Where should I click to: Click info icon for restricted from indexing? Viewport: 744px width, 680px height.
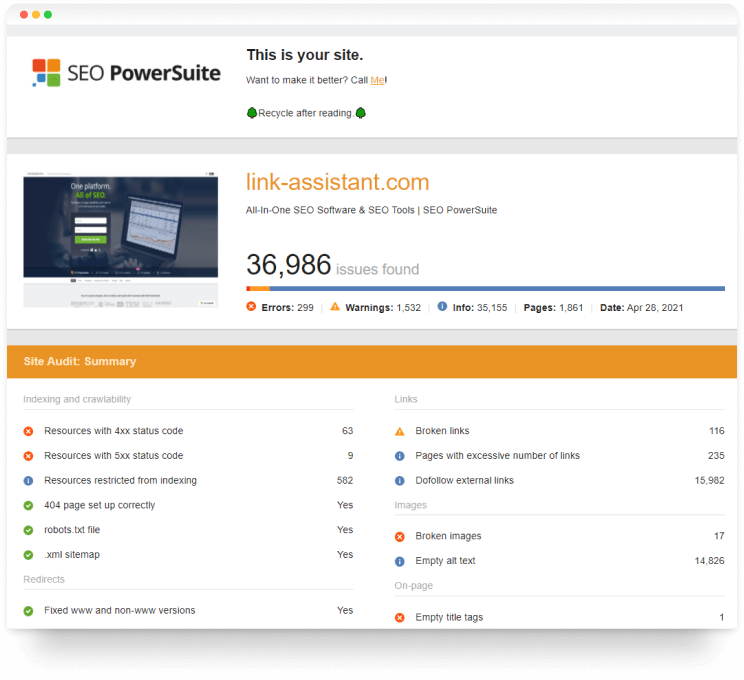(x=28, y=481)
